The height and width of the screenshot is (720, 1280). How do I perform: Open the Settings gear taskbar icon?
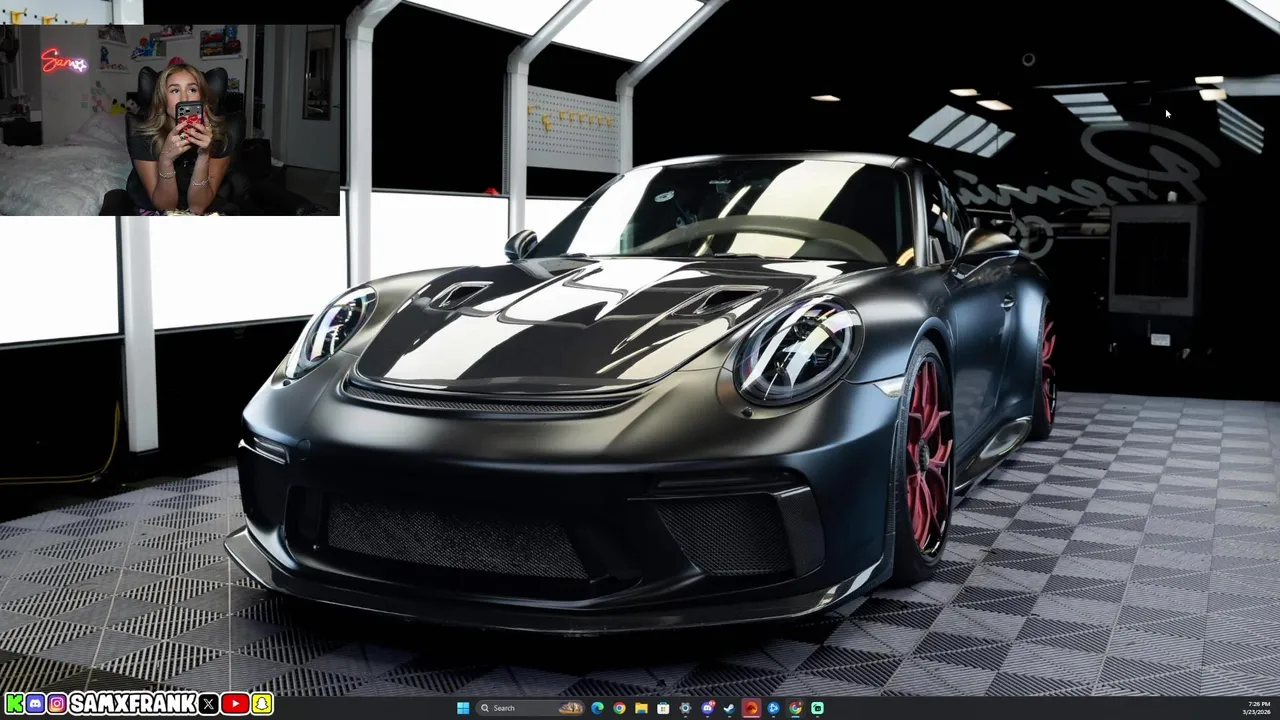(685, 708)
